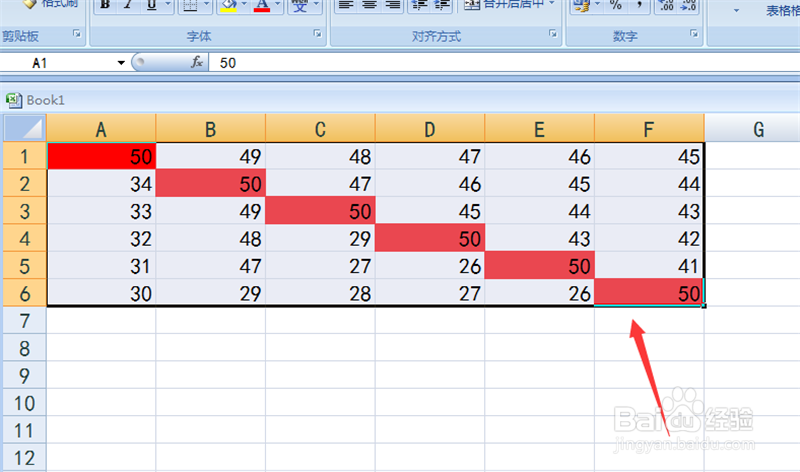Select column A header
800x472 pixels.
click(101, 129)
